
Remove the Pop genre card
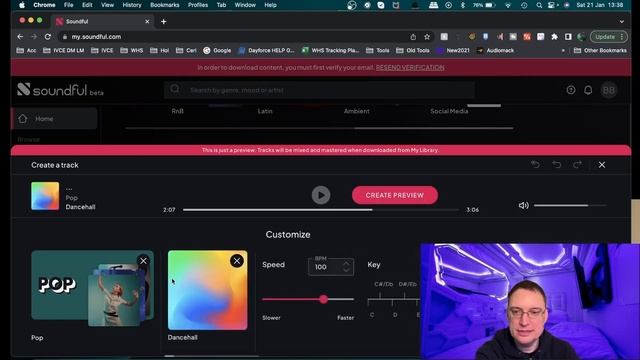click(143, 261)
